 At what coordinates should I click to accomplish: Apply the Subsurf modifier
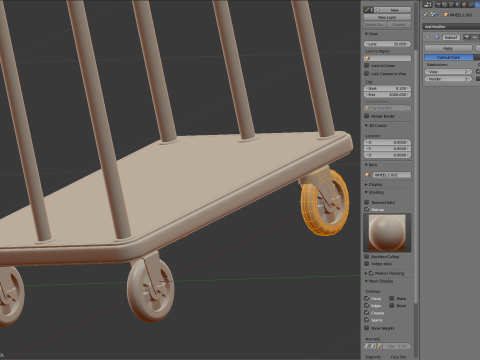click(x=448, y=48)
